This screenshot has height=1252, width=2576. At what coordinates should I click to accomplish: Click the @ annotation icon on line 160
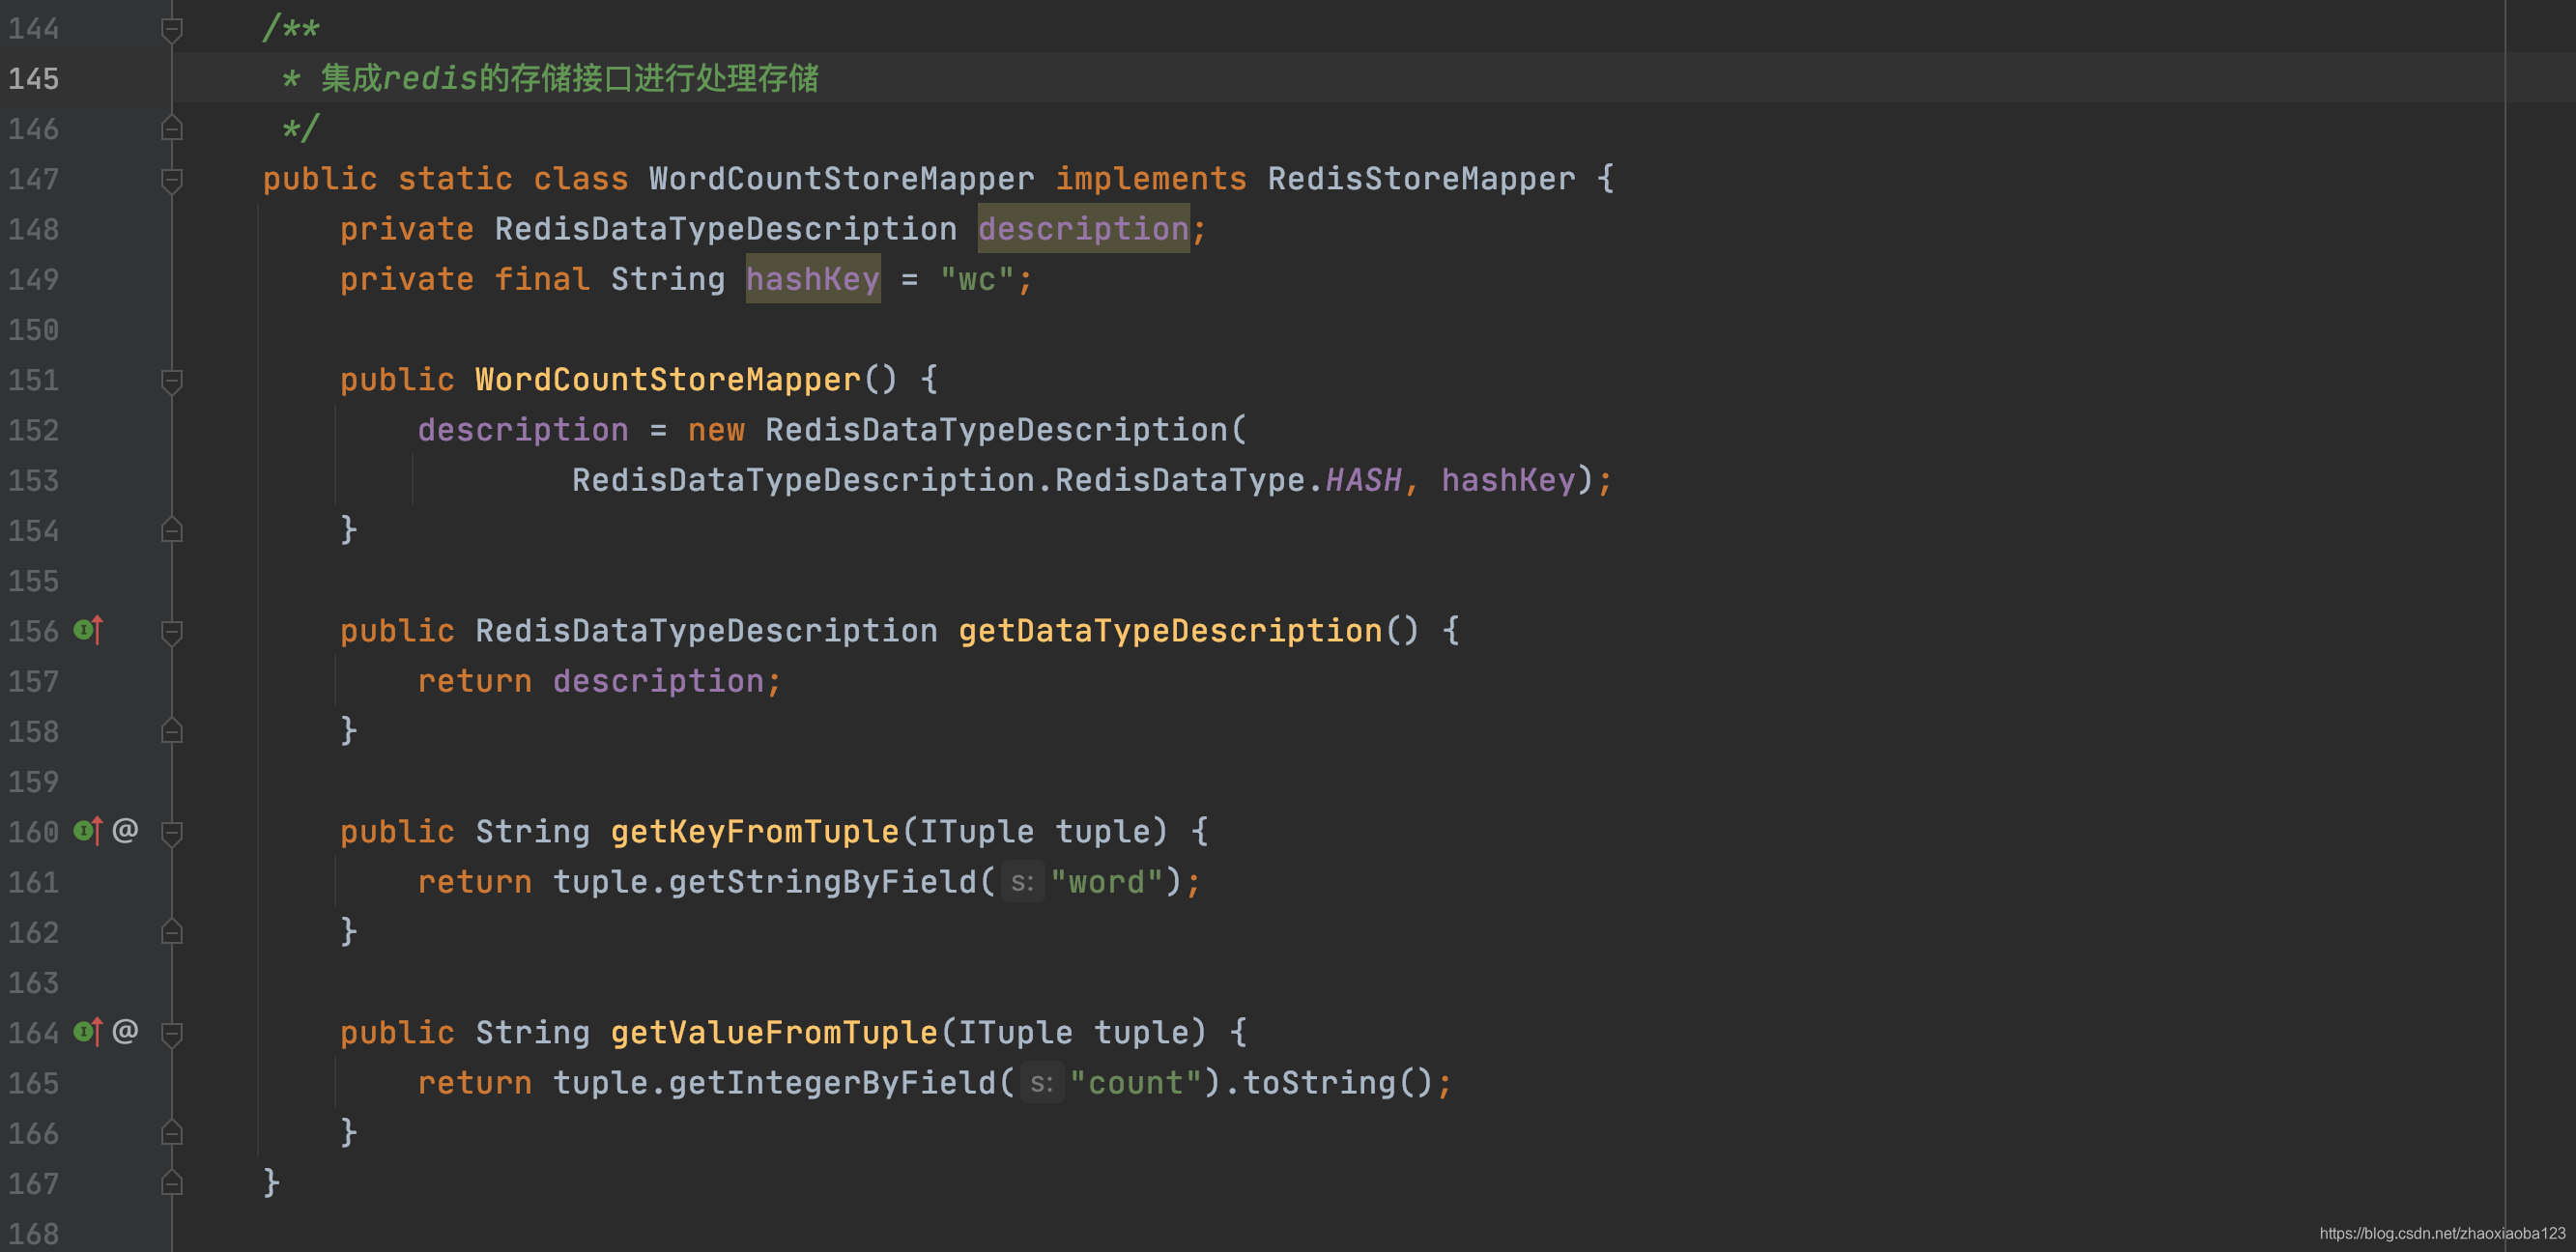[x=125, y=830]
